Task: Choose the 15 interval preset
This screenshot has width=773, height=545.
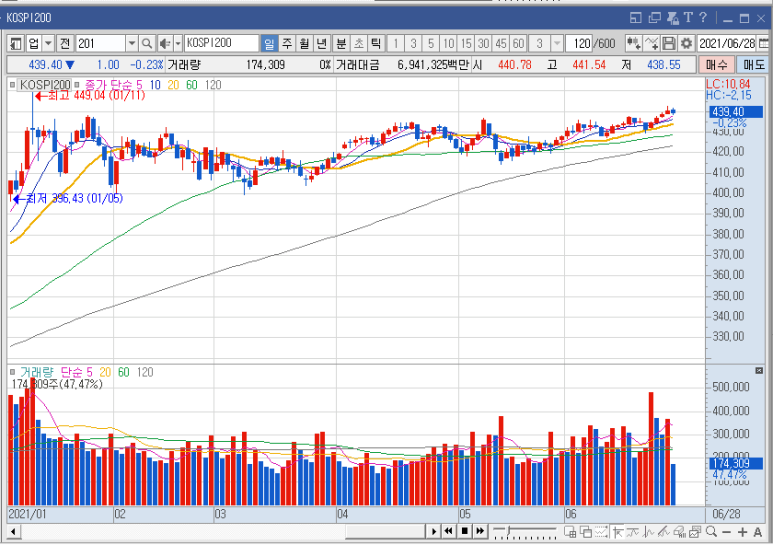Action: coord(465,44)
